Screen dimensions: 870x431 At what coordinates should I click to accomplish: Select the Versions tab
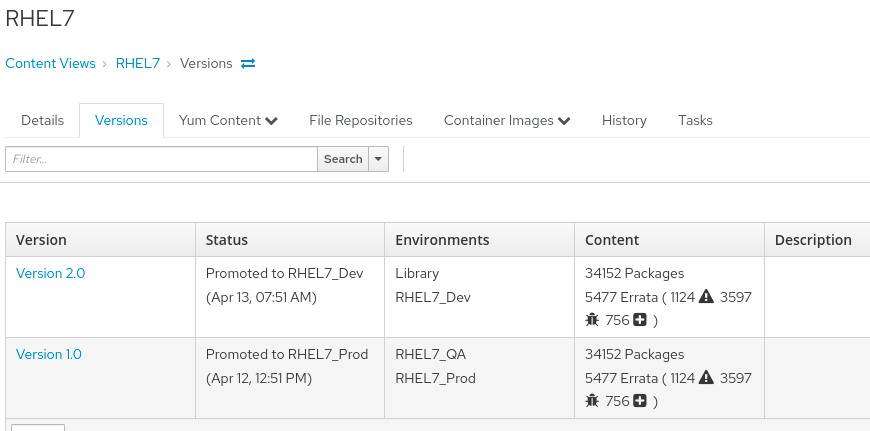point(121,120)
